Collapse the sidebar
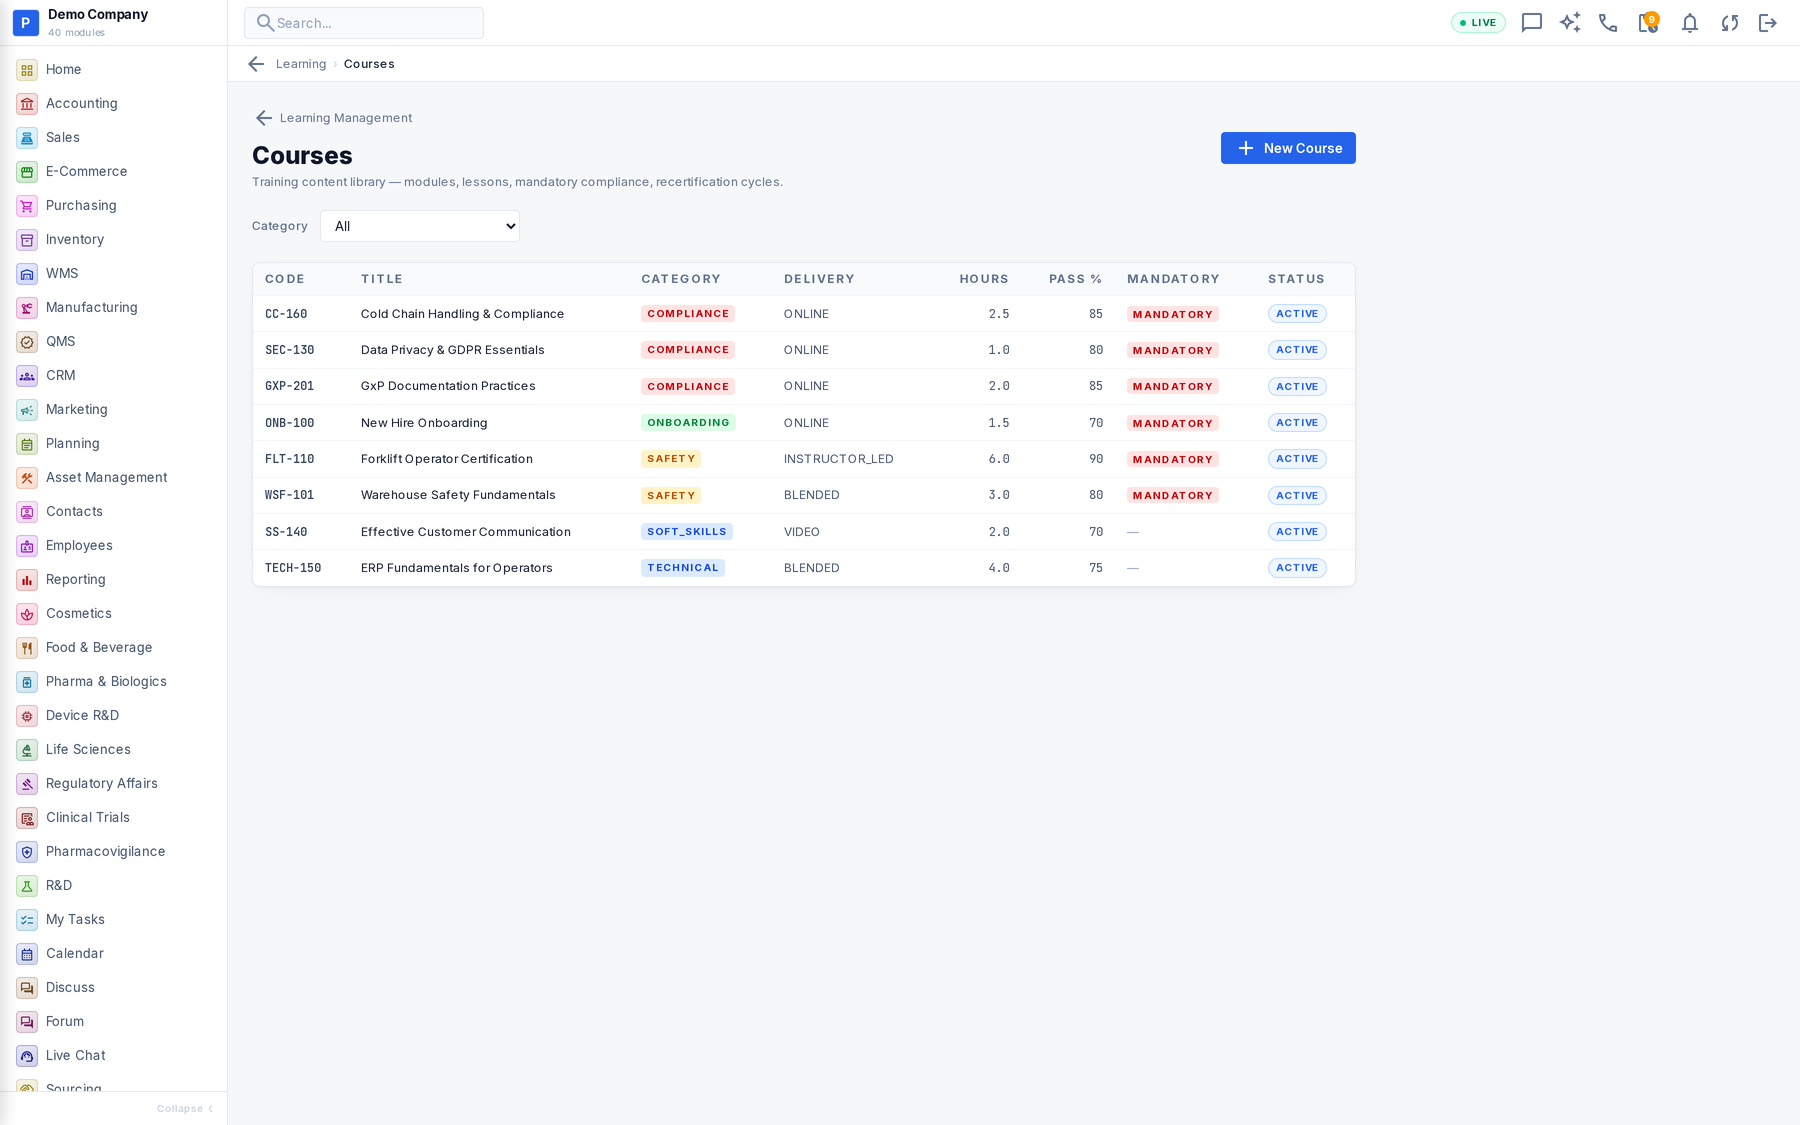This screenshot has height=1125, width=1800. coord(185,1108)
